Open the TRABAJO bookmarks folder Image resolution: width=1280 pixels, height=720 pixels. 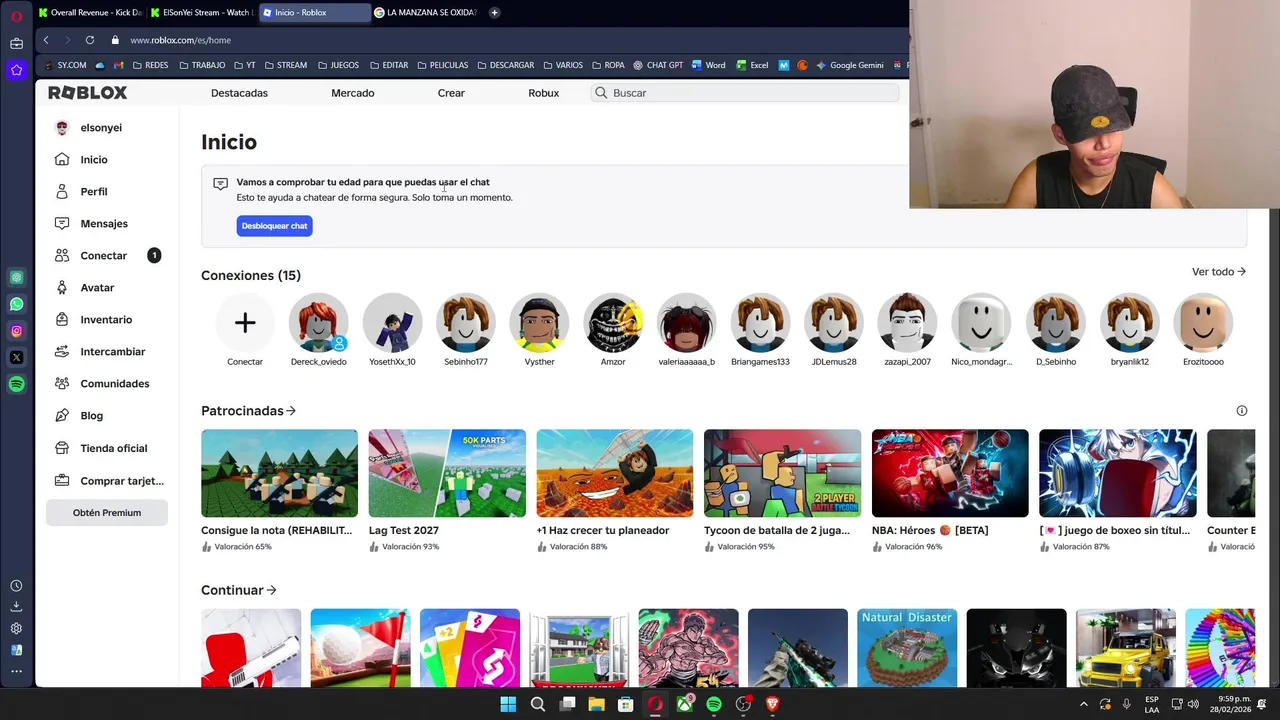[202, 65]
